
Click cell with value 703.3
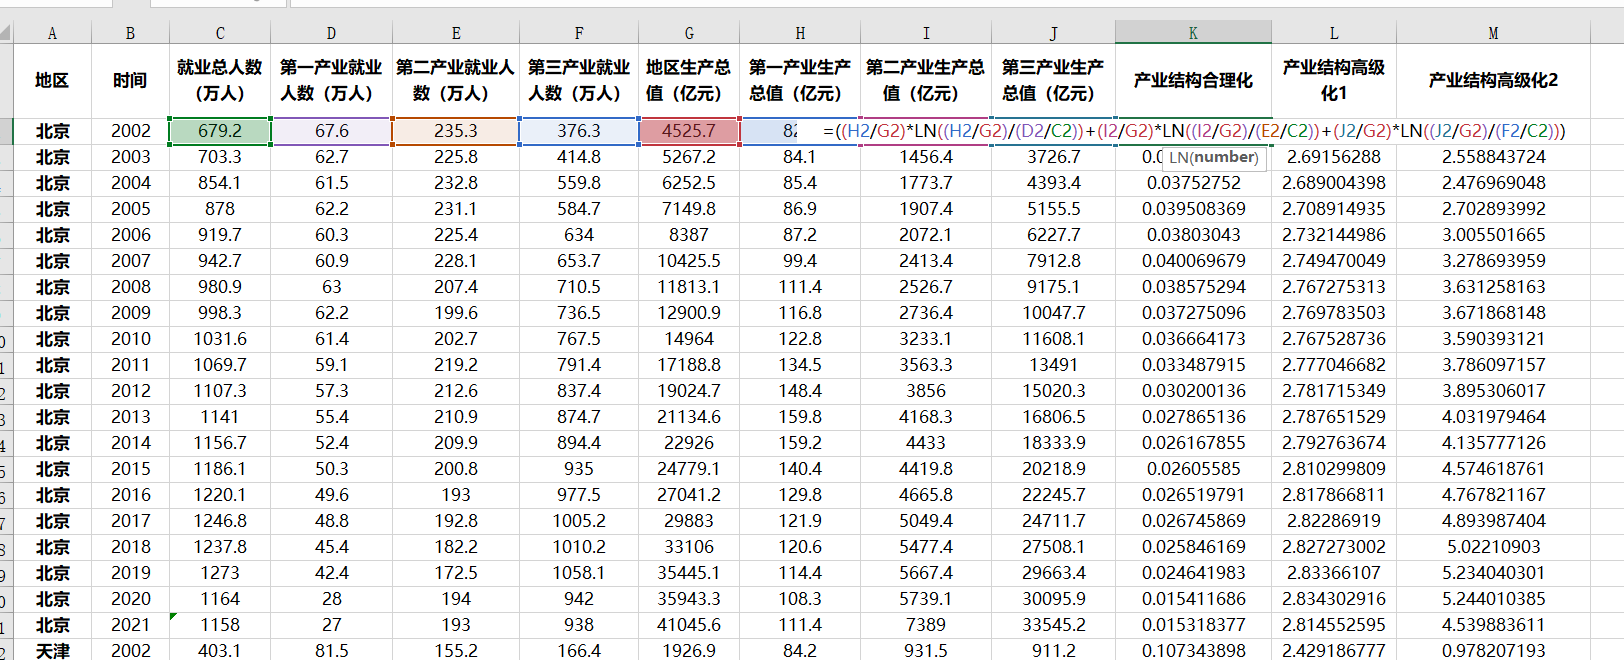click(220, 157)
